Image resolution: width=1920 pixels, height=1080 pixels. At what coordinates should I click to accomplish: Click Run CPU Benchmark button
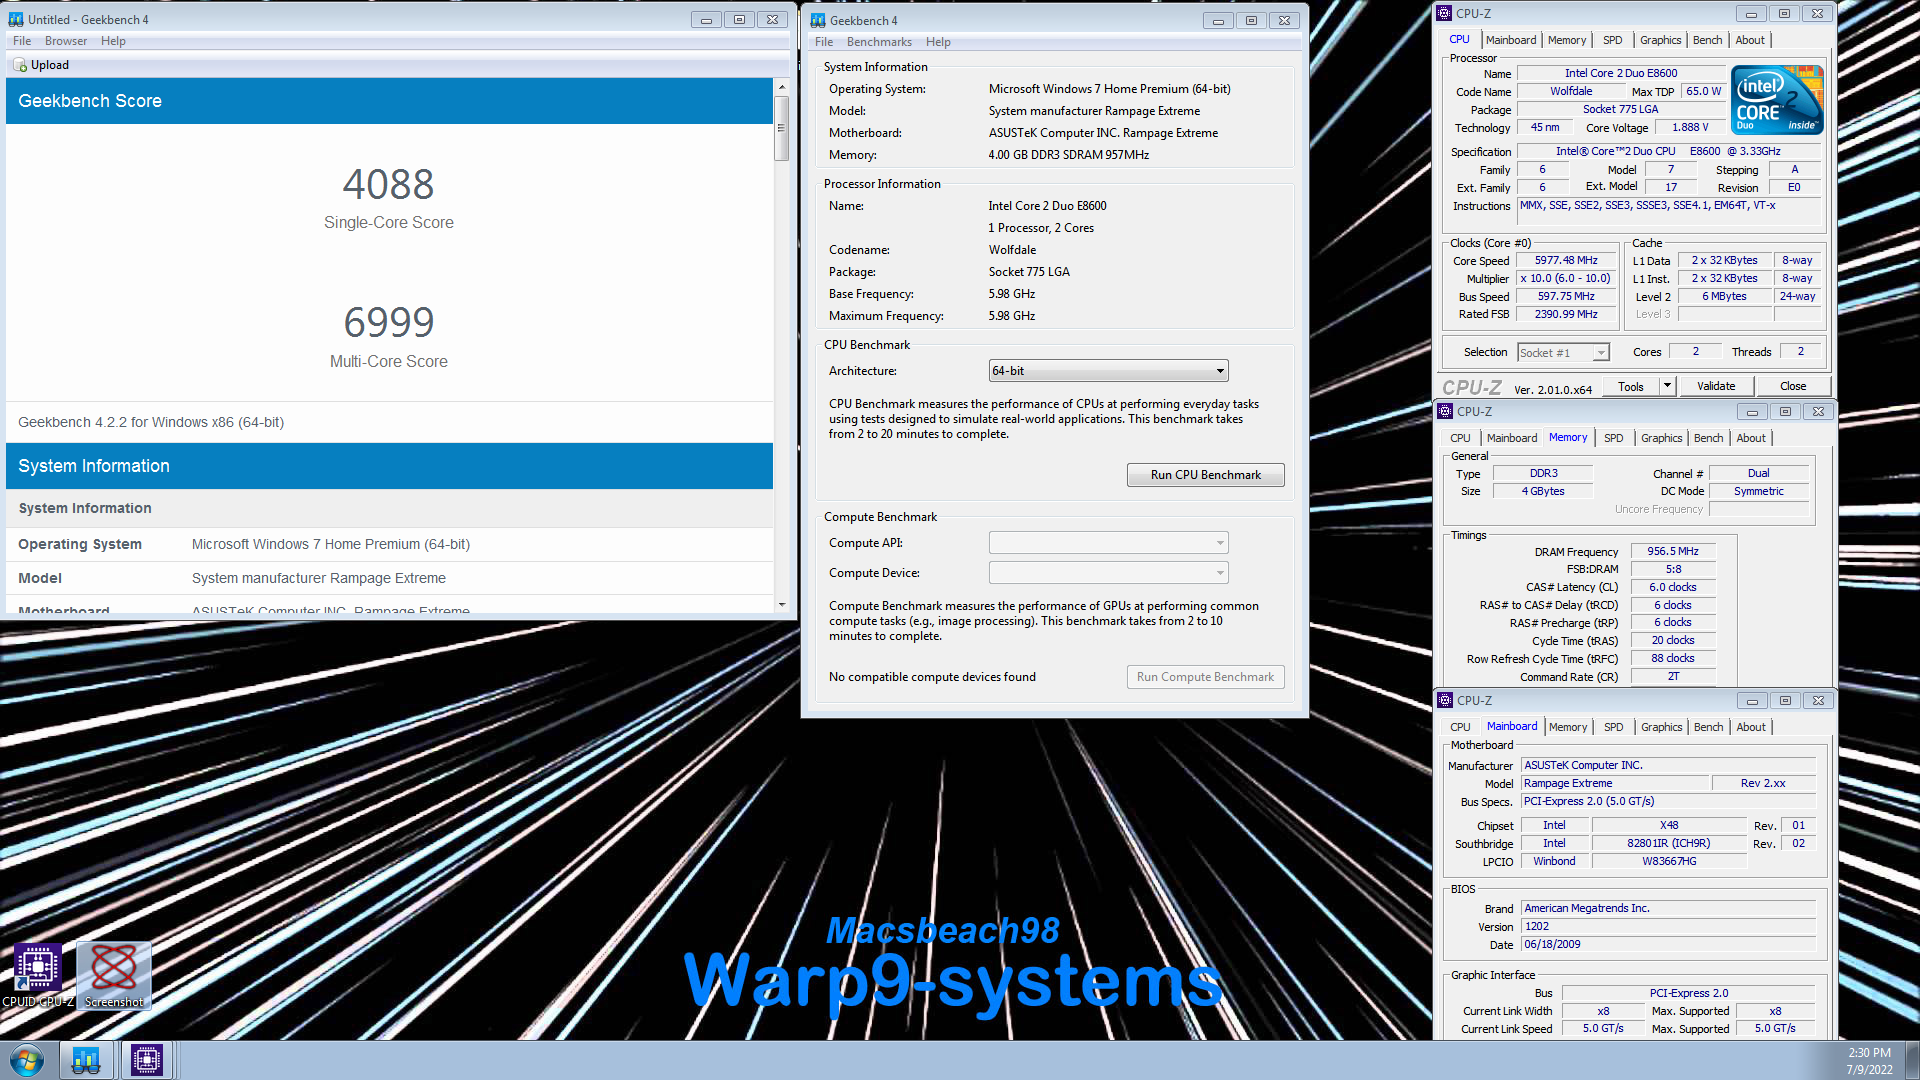[x=1205, y=475]
